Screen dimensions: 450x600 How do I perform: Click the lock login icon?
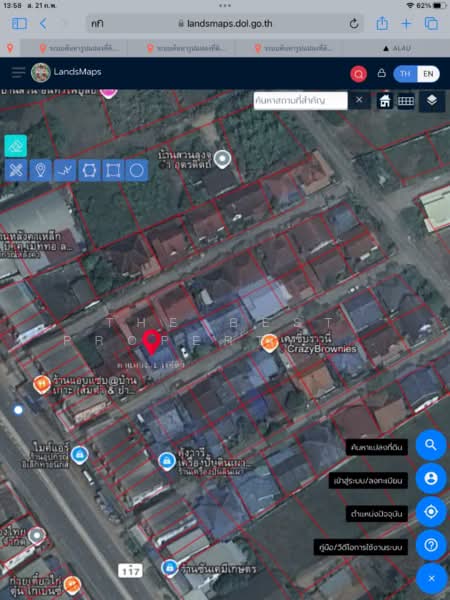coord(382,73)
